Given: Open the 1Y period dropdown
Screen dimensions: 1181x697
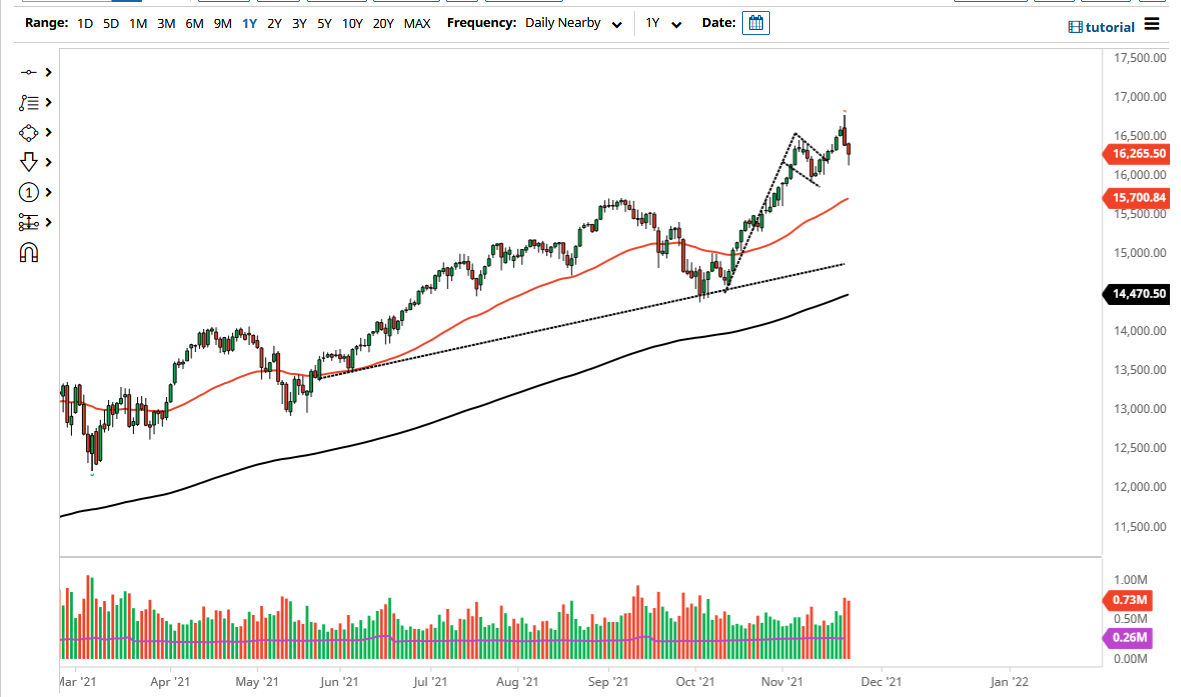Looking at the screenshot, I should click(x=678, y=23).
